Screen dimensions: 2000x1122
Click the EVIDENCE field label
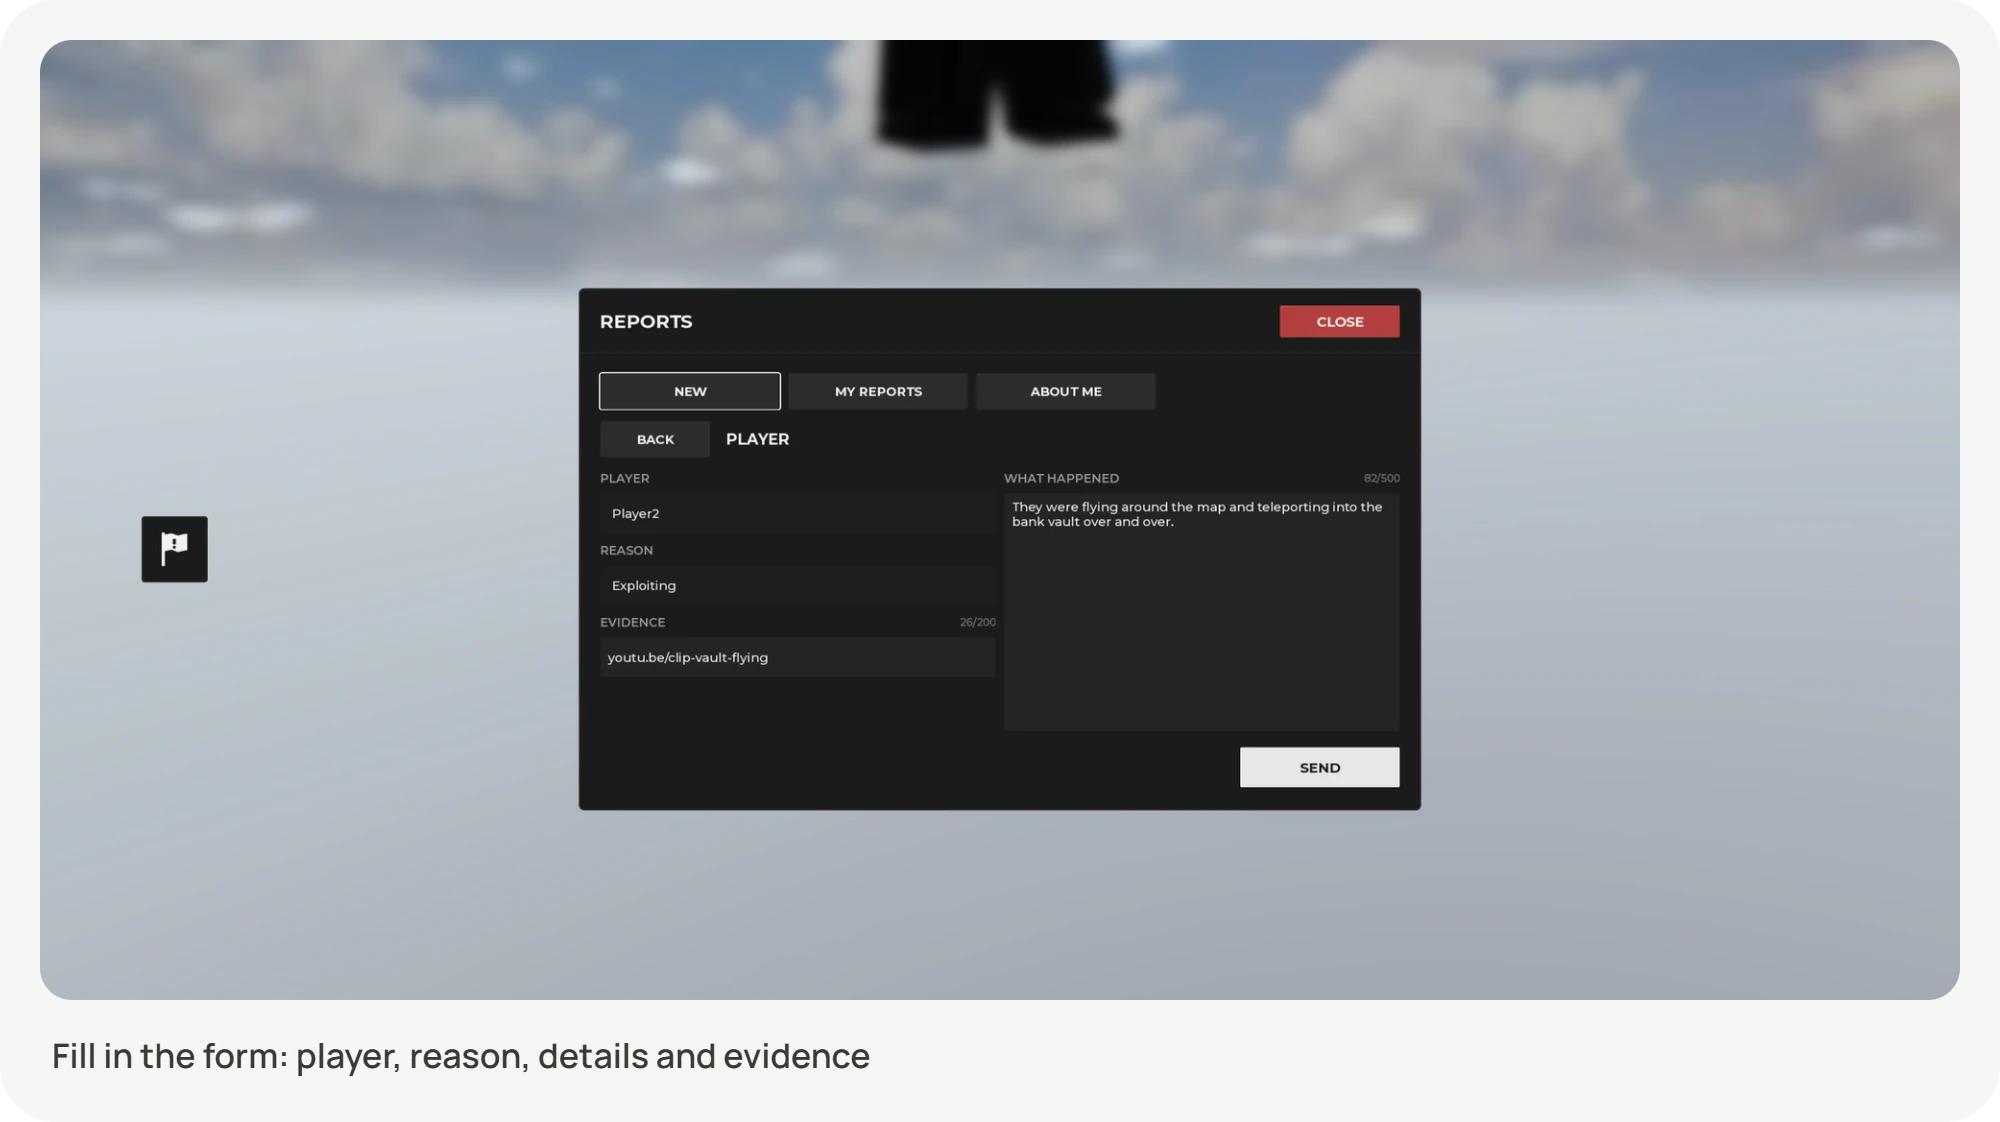(632, 622)
